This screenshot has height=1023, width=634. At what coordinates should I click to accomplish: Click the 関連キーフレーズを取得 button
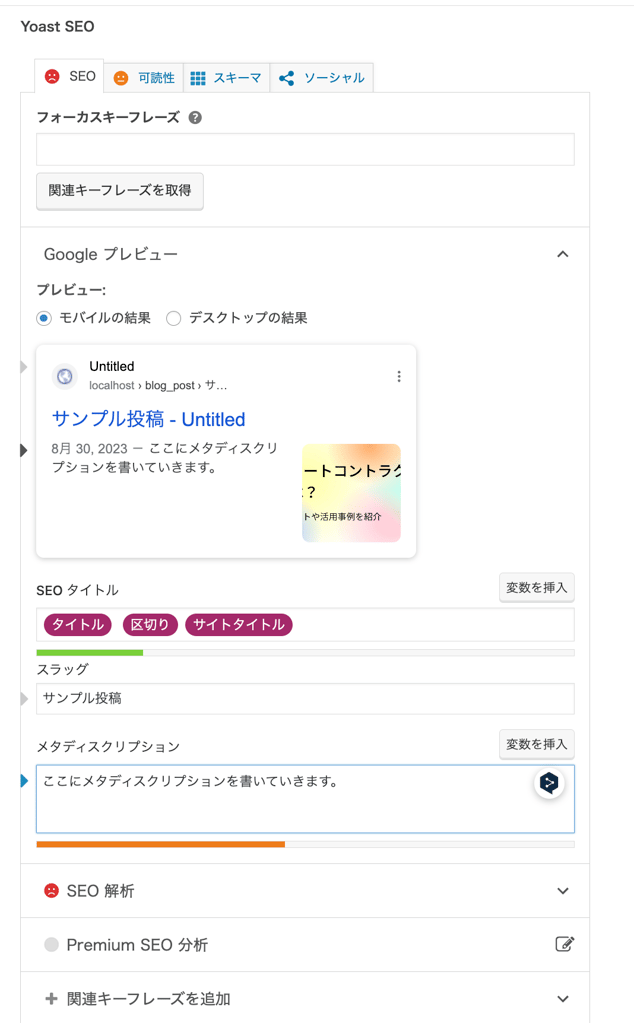point(120,190)
